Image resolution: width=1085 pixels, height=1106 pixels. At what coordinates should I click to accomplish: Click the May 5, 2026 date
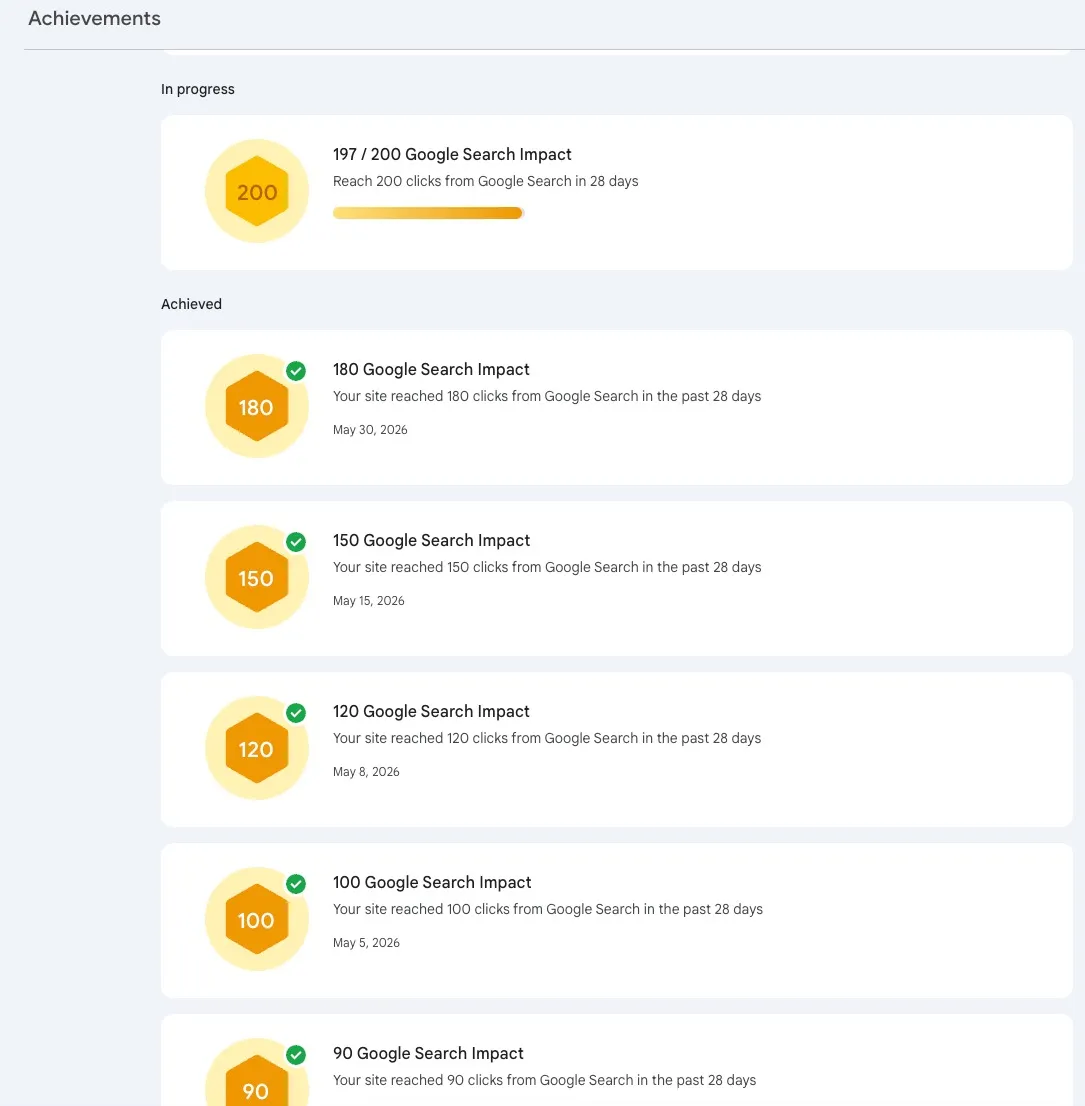(x=366, y=943)
